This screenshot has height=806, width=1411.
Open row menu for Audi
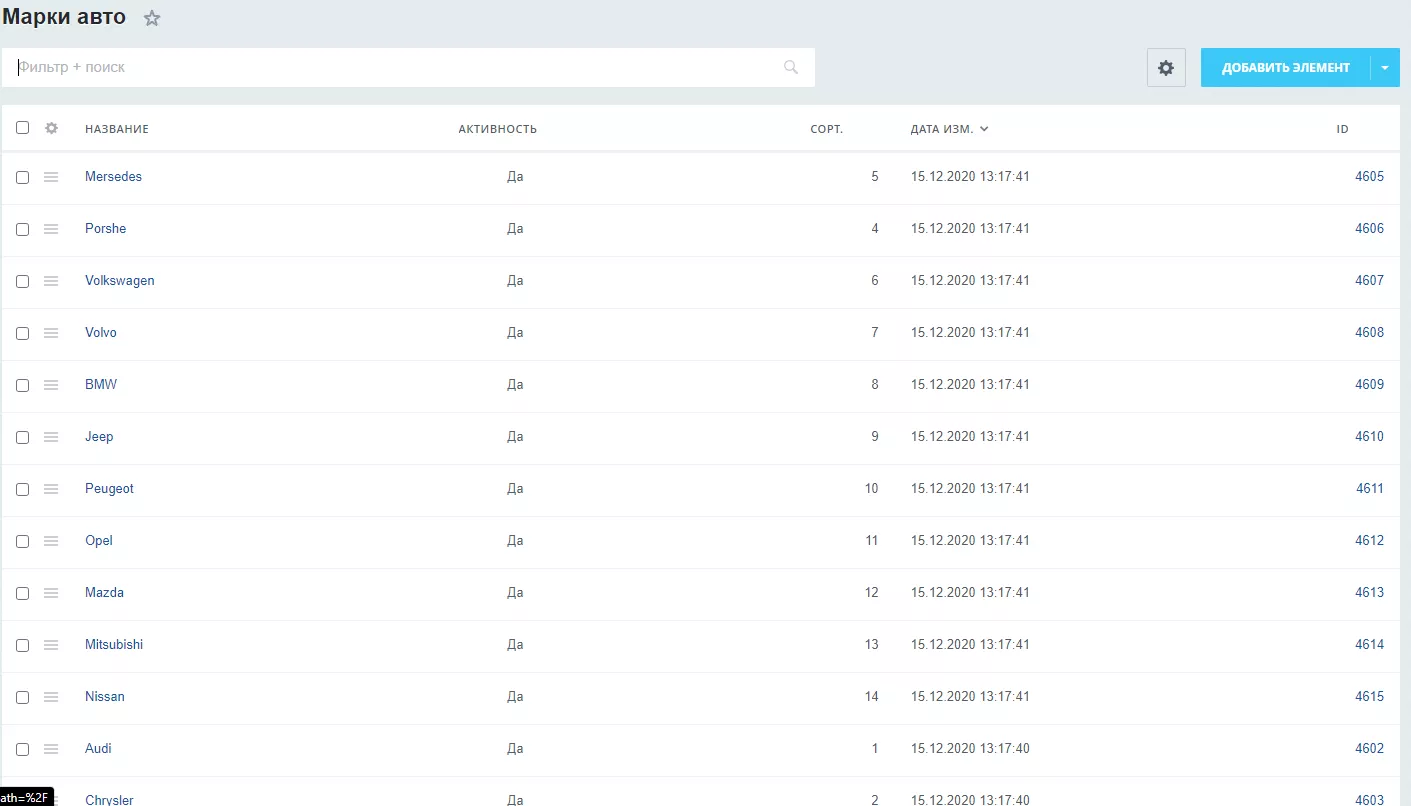coord(51,749)
